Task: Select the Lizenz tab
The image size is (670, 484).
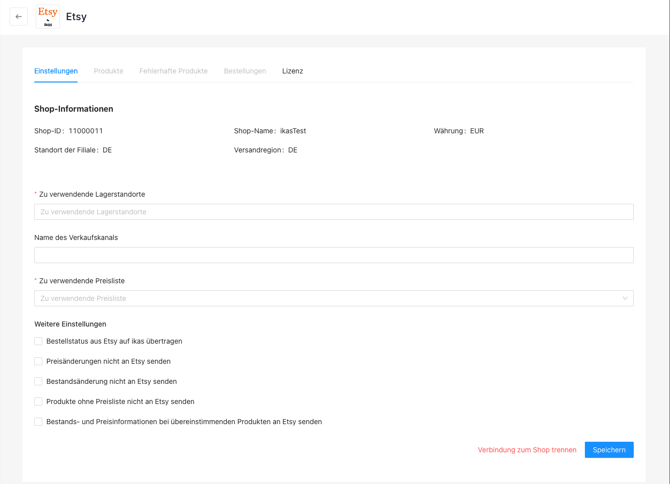Action: (293, 71)
